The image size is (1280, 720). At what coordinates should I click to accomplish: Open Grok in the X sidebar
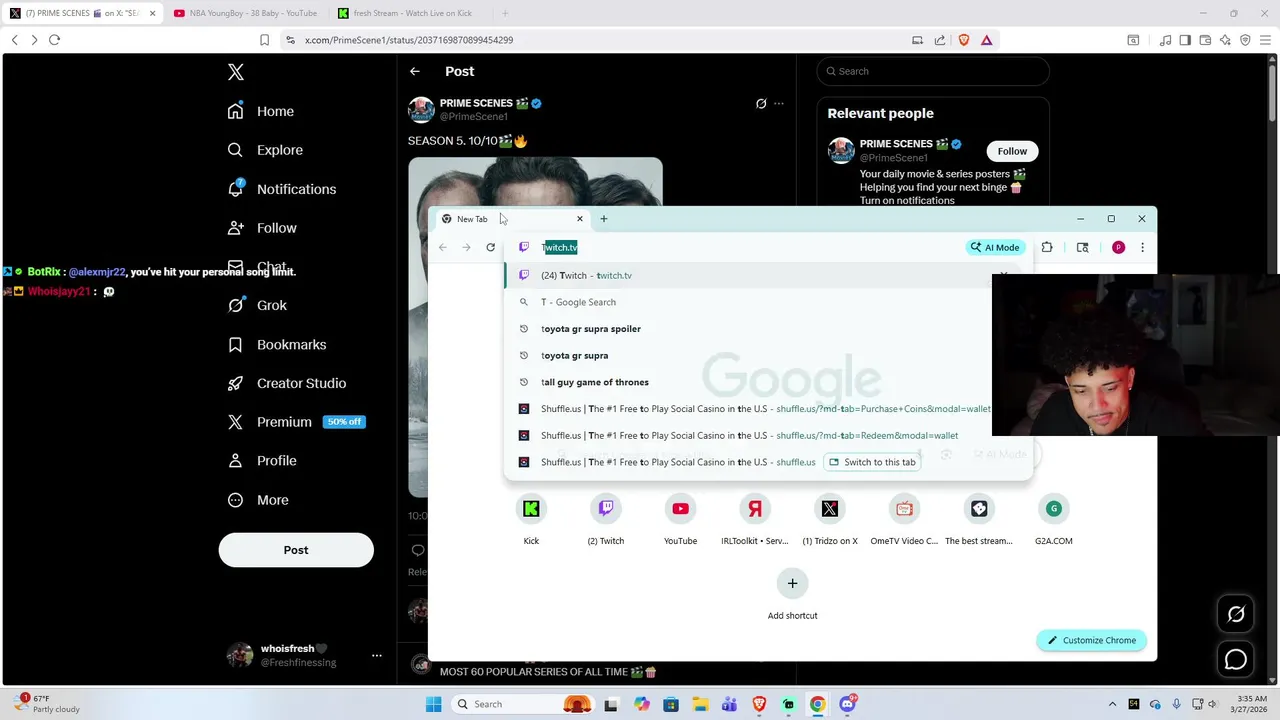(x=257, y=305)
